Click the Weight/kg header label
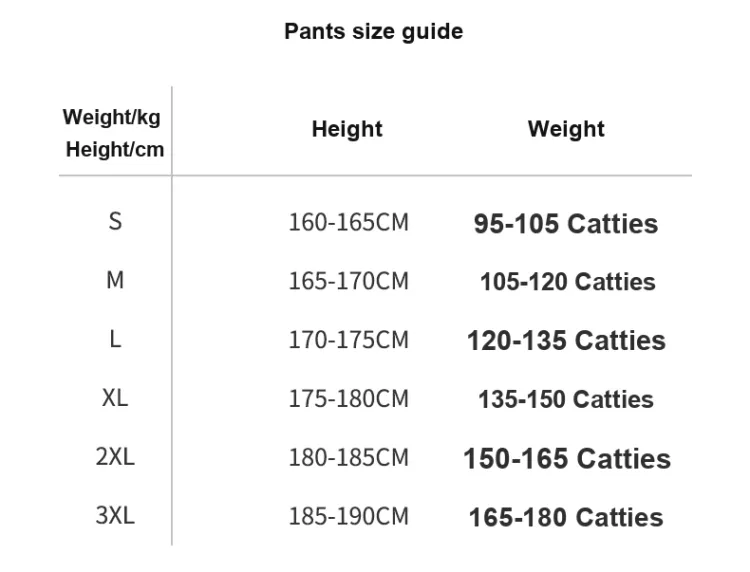The width and height of the screenshot is (750, 572). (112, 116)
